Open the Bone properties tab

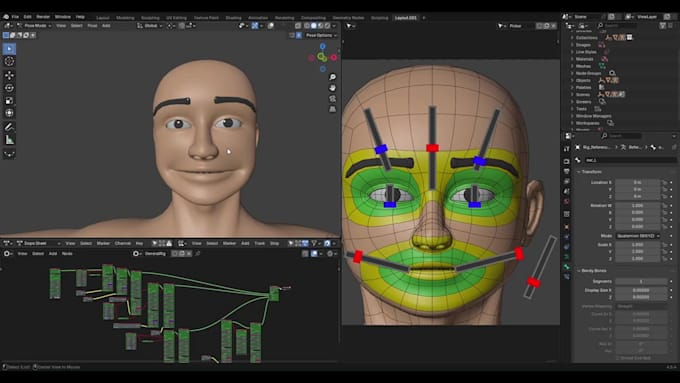567,266
